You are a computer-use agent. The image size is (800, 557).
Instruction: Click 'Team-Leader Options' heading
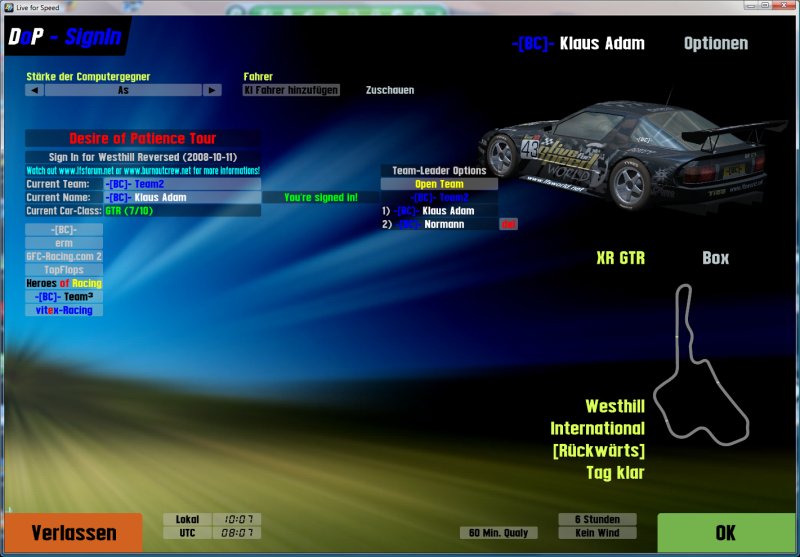pyautogui.click(x=439, y=170)
